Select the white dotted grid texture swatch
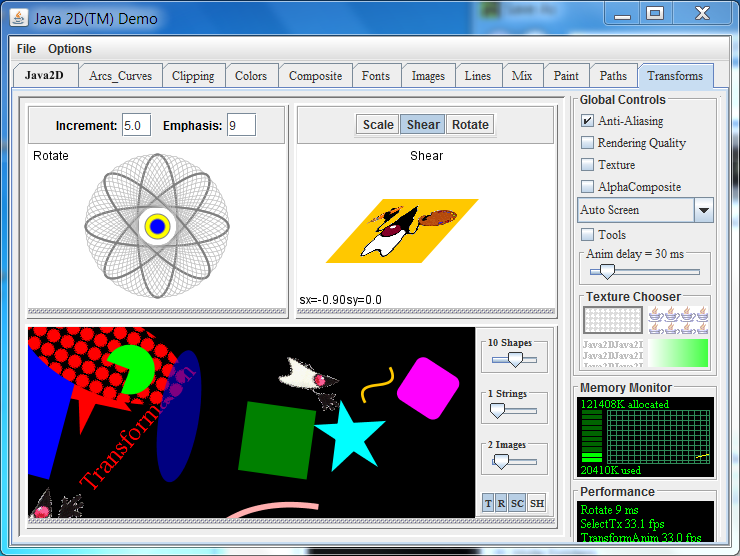This screenshot has width=740, height=556. point(613,320)
